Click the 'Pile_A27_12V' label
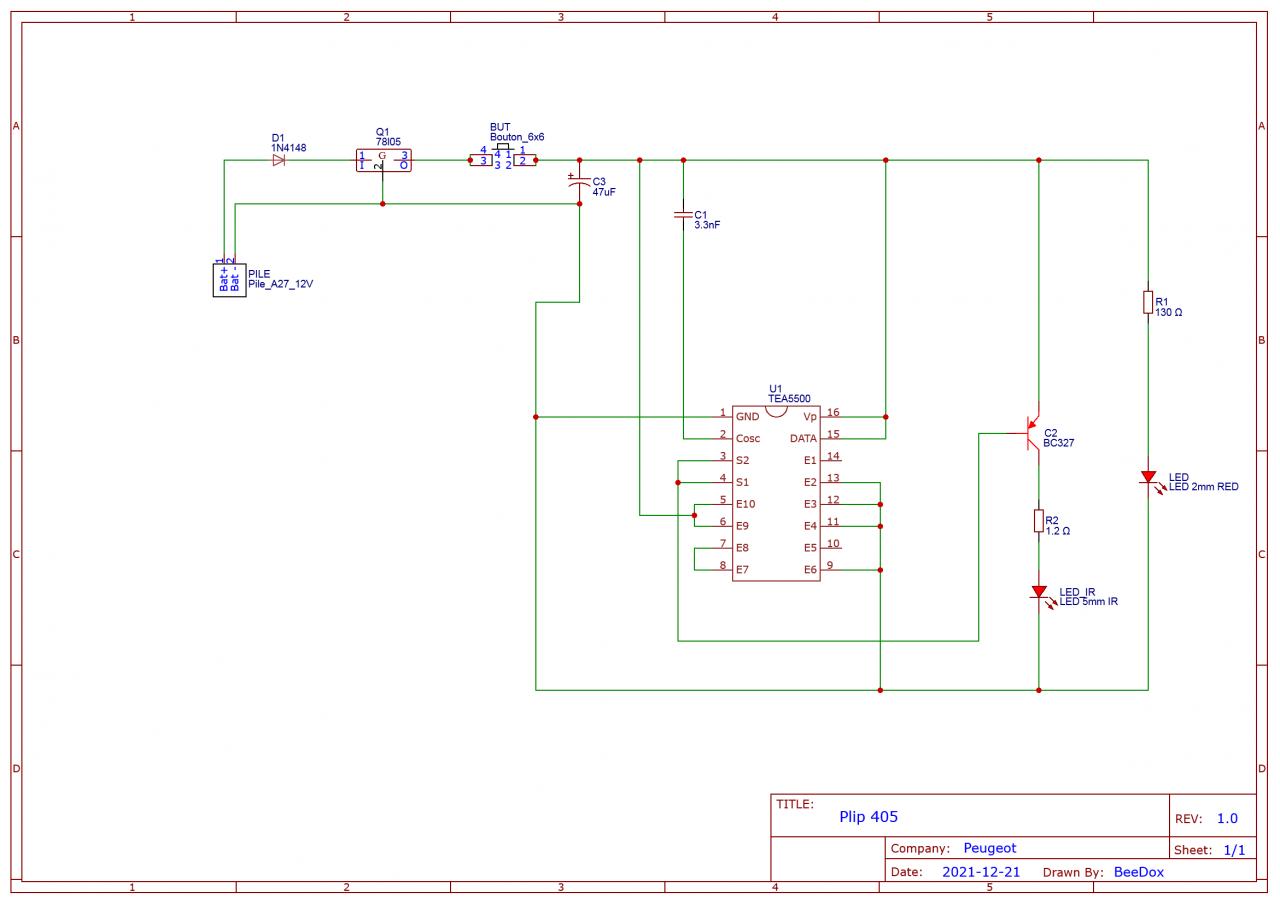 [280, 284]
